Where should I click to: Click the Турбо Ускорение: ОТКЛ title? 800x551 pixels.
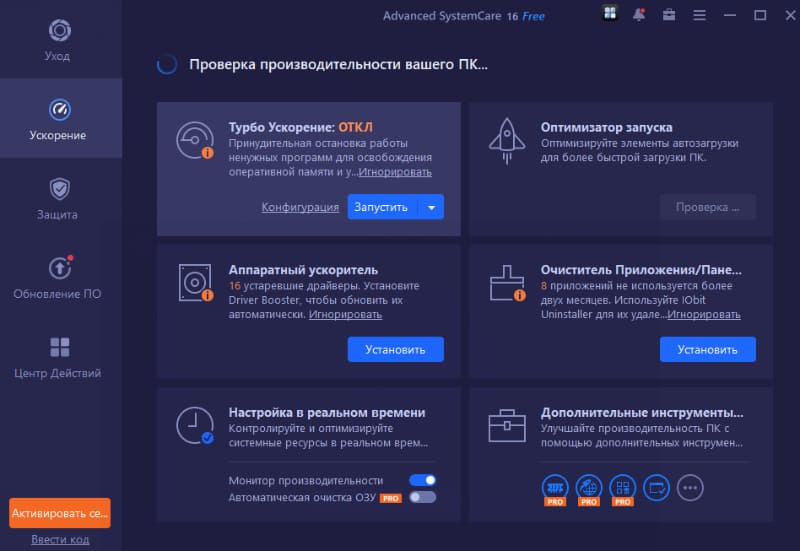point(301,127)
